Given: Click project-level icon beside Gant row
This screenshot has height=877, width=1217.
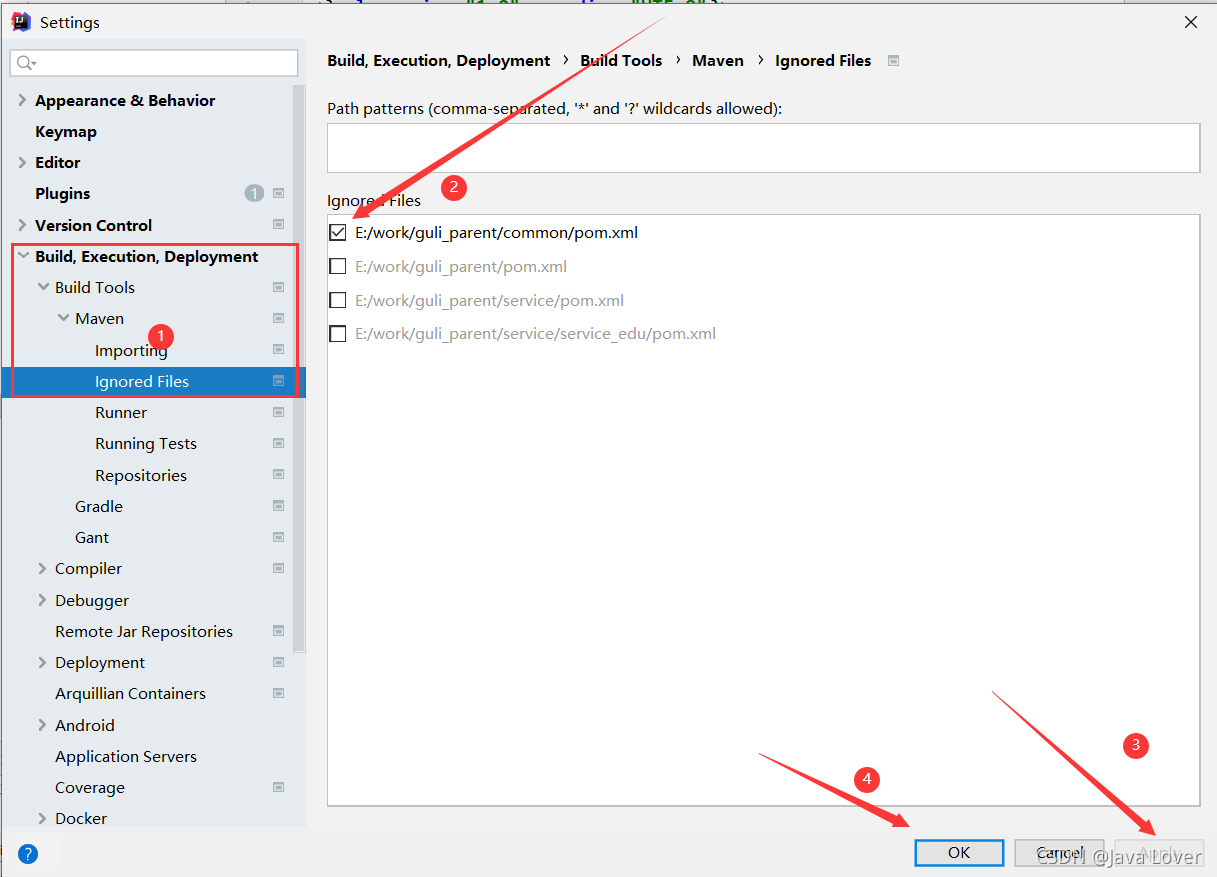Looking at the screenshot, I should (x=279, y=537).
